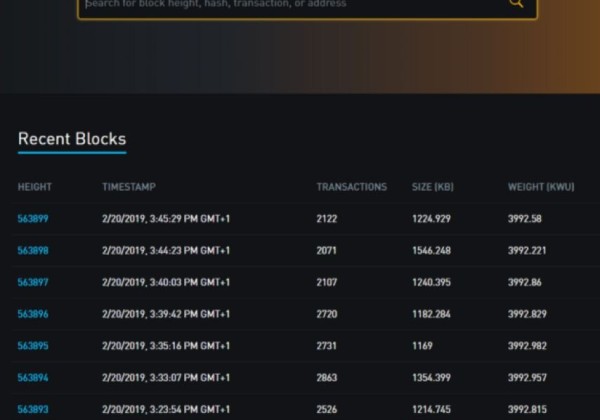Select the 3:45:29 PM timestamp cell
This screenshot has width=600, height=420.
tap(166, 219)
